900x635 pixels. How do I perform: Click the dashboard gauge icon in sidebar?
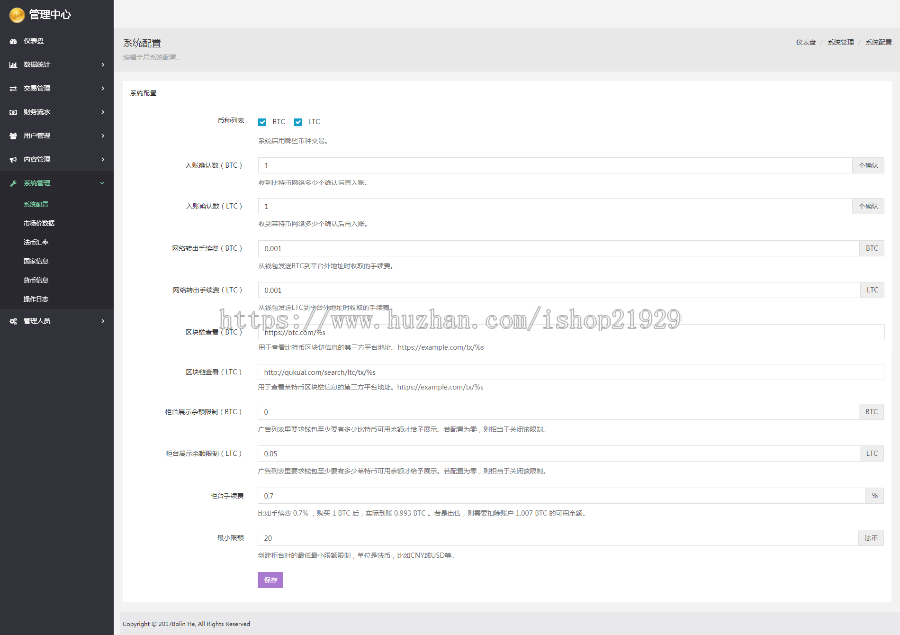pos(13,41)
